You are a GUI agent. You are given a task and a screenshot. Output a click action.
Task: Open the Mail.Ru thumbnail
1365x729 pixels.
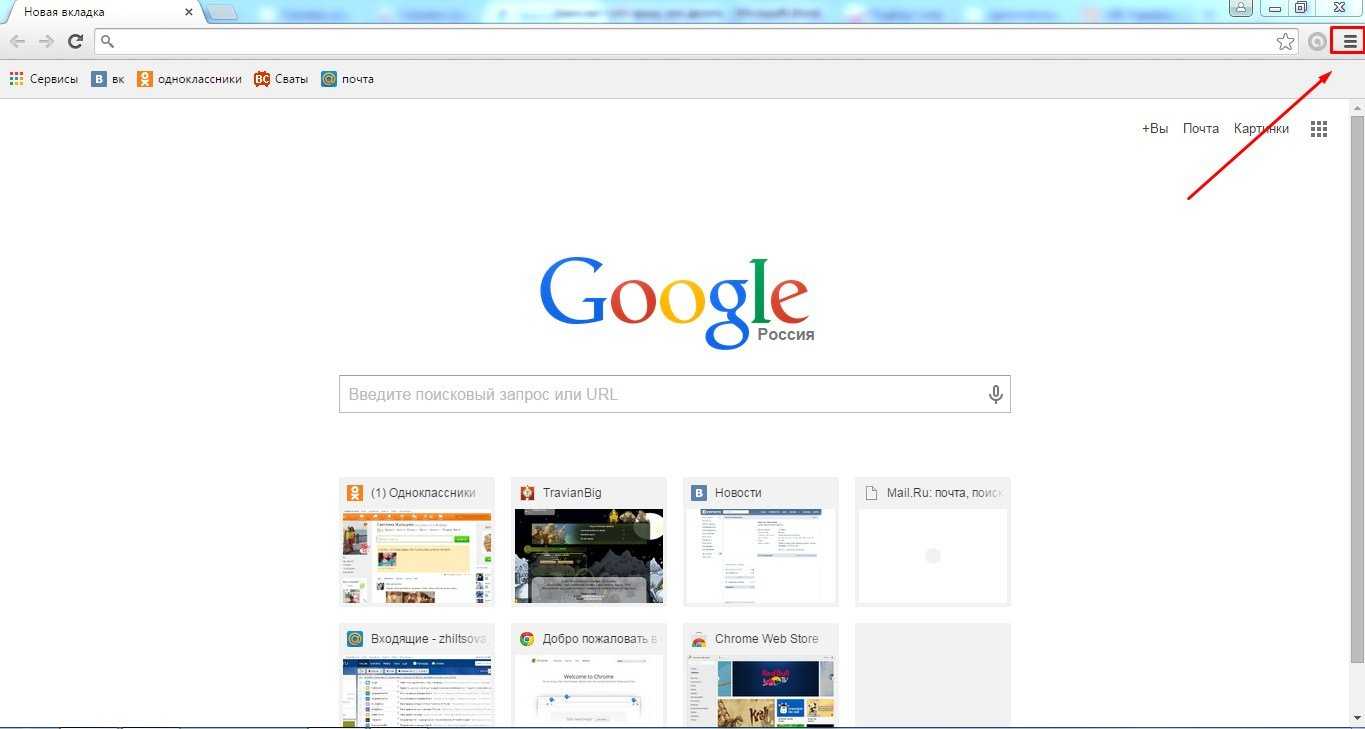pos(933,541)
